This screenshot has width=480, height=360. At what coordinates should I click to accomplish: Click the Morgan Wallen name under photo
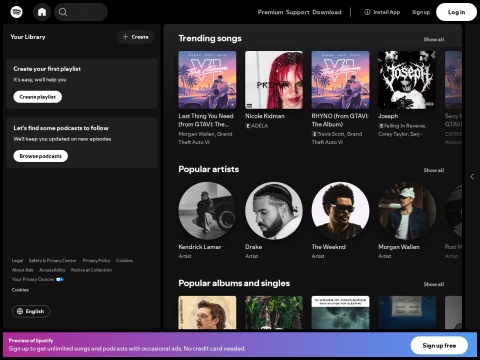[399, 247]
